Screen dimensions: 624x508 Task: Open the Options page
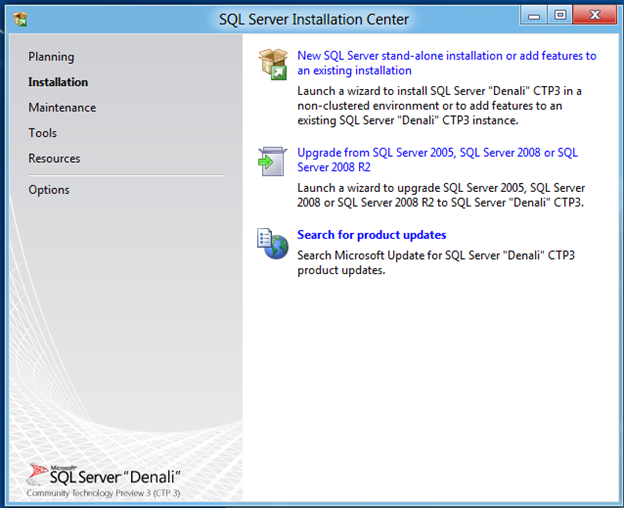[x=49, y=190]
